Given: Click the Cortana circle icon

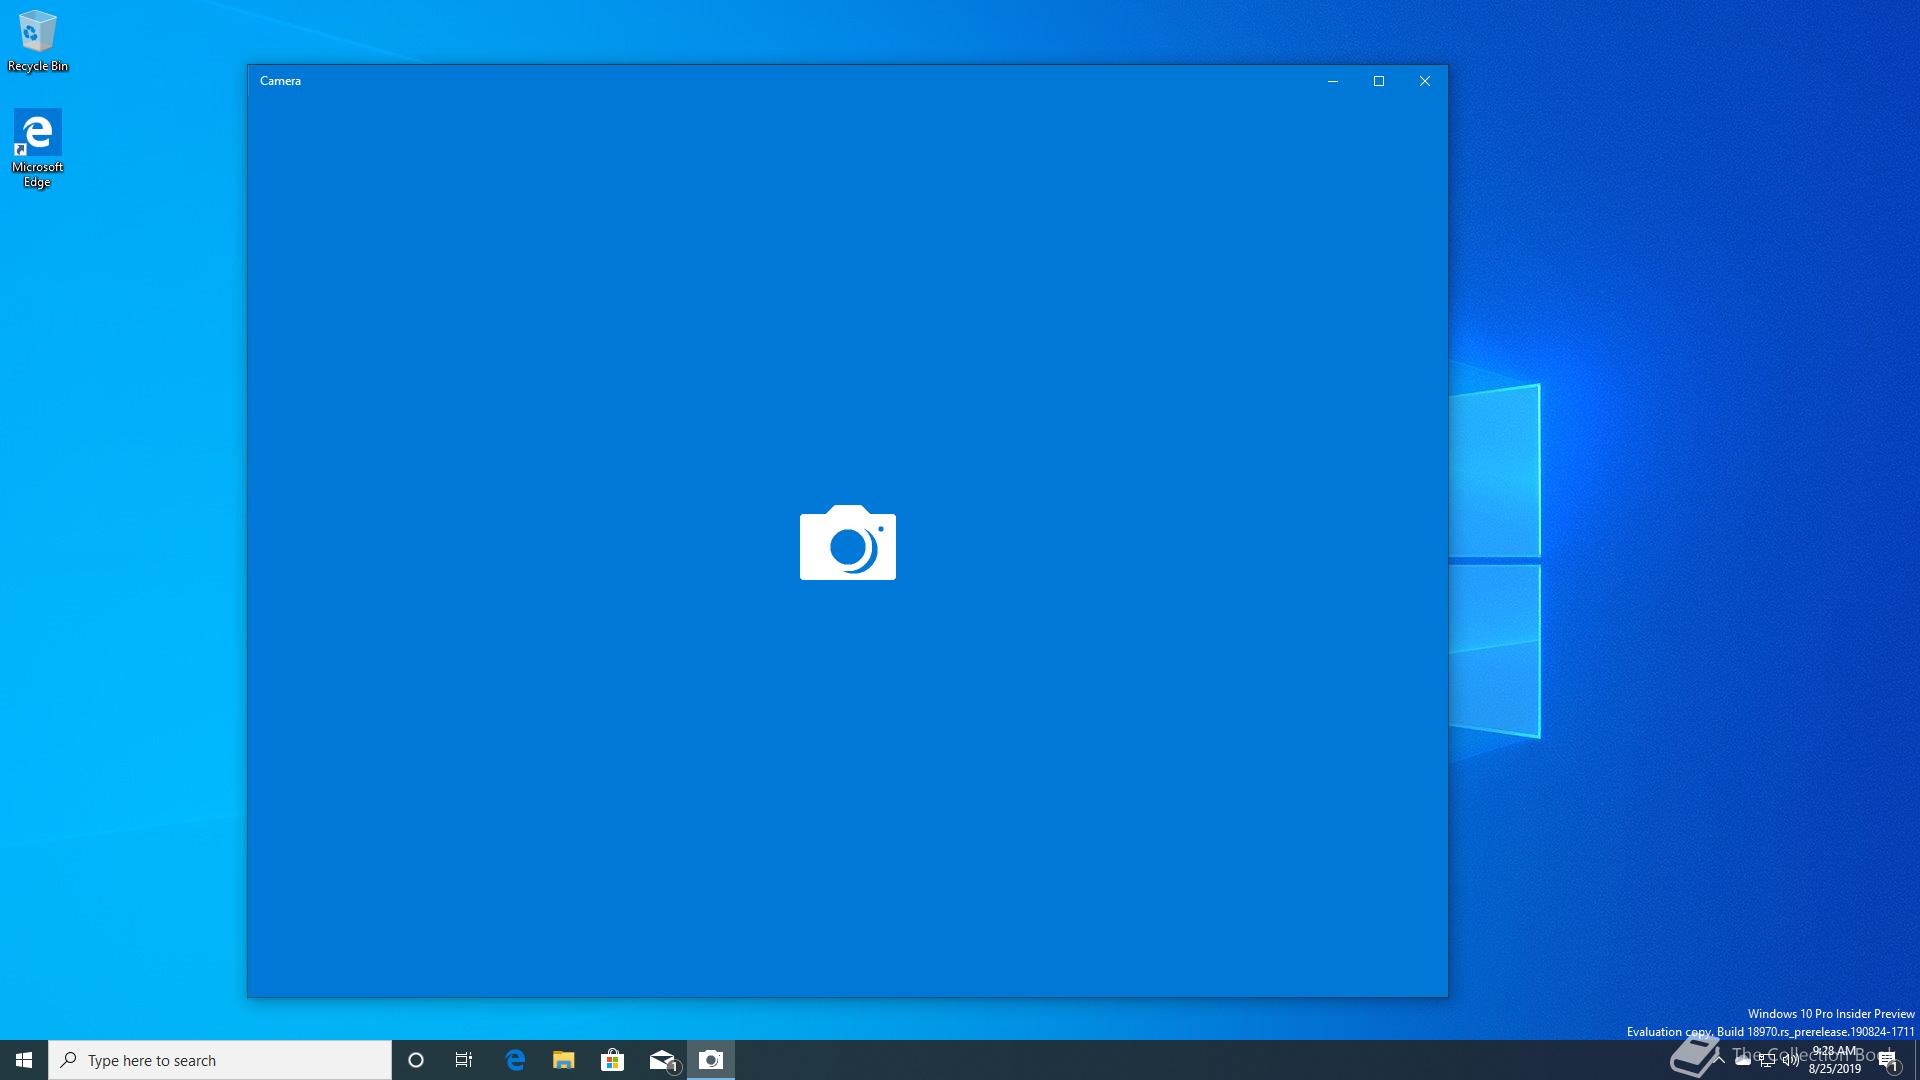Looking at the screenshot, I should 416,1060.
